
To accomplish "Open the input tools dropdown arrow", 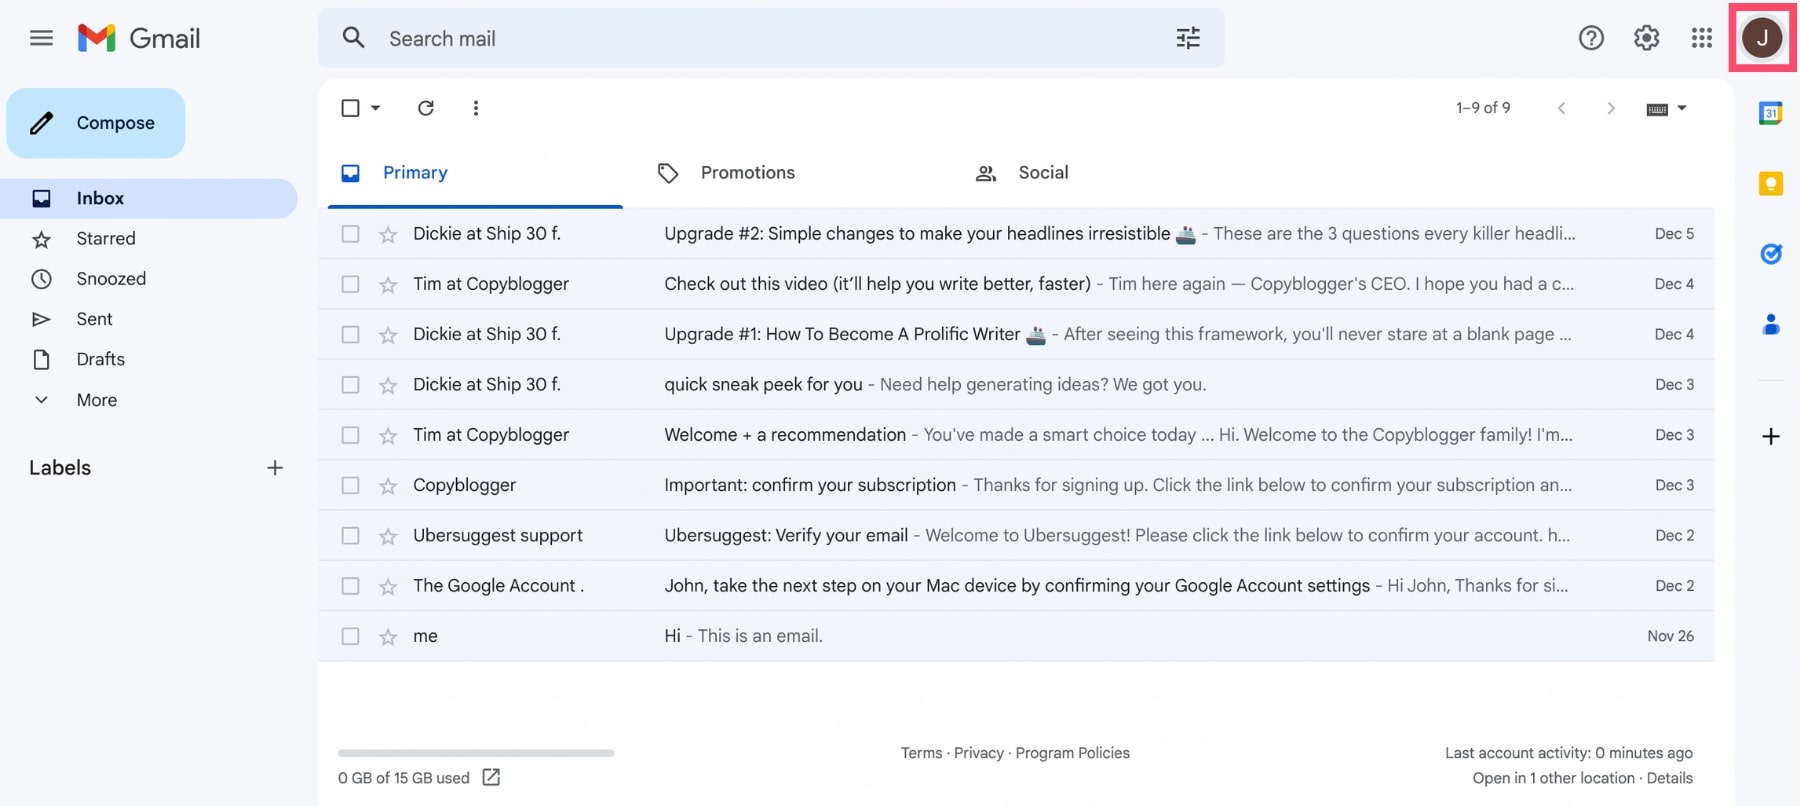I will pos(1682,108).
